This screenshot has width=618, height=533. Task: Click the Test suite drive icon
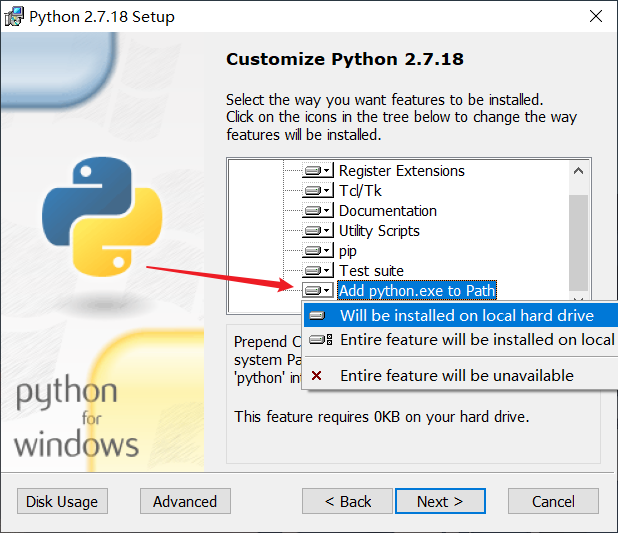point(318,271)
